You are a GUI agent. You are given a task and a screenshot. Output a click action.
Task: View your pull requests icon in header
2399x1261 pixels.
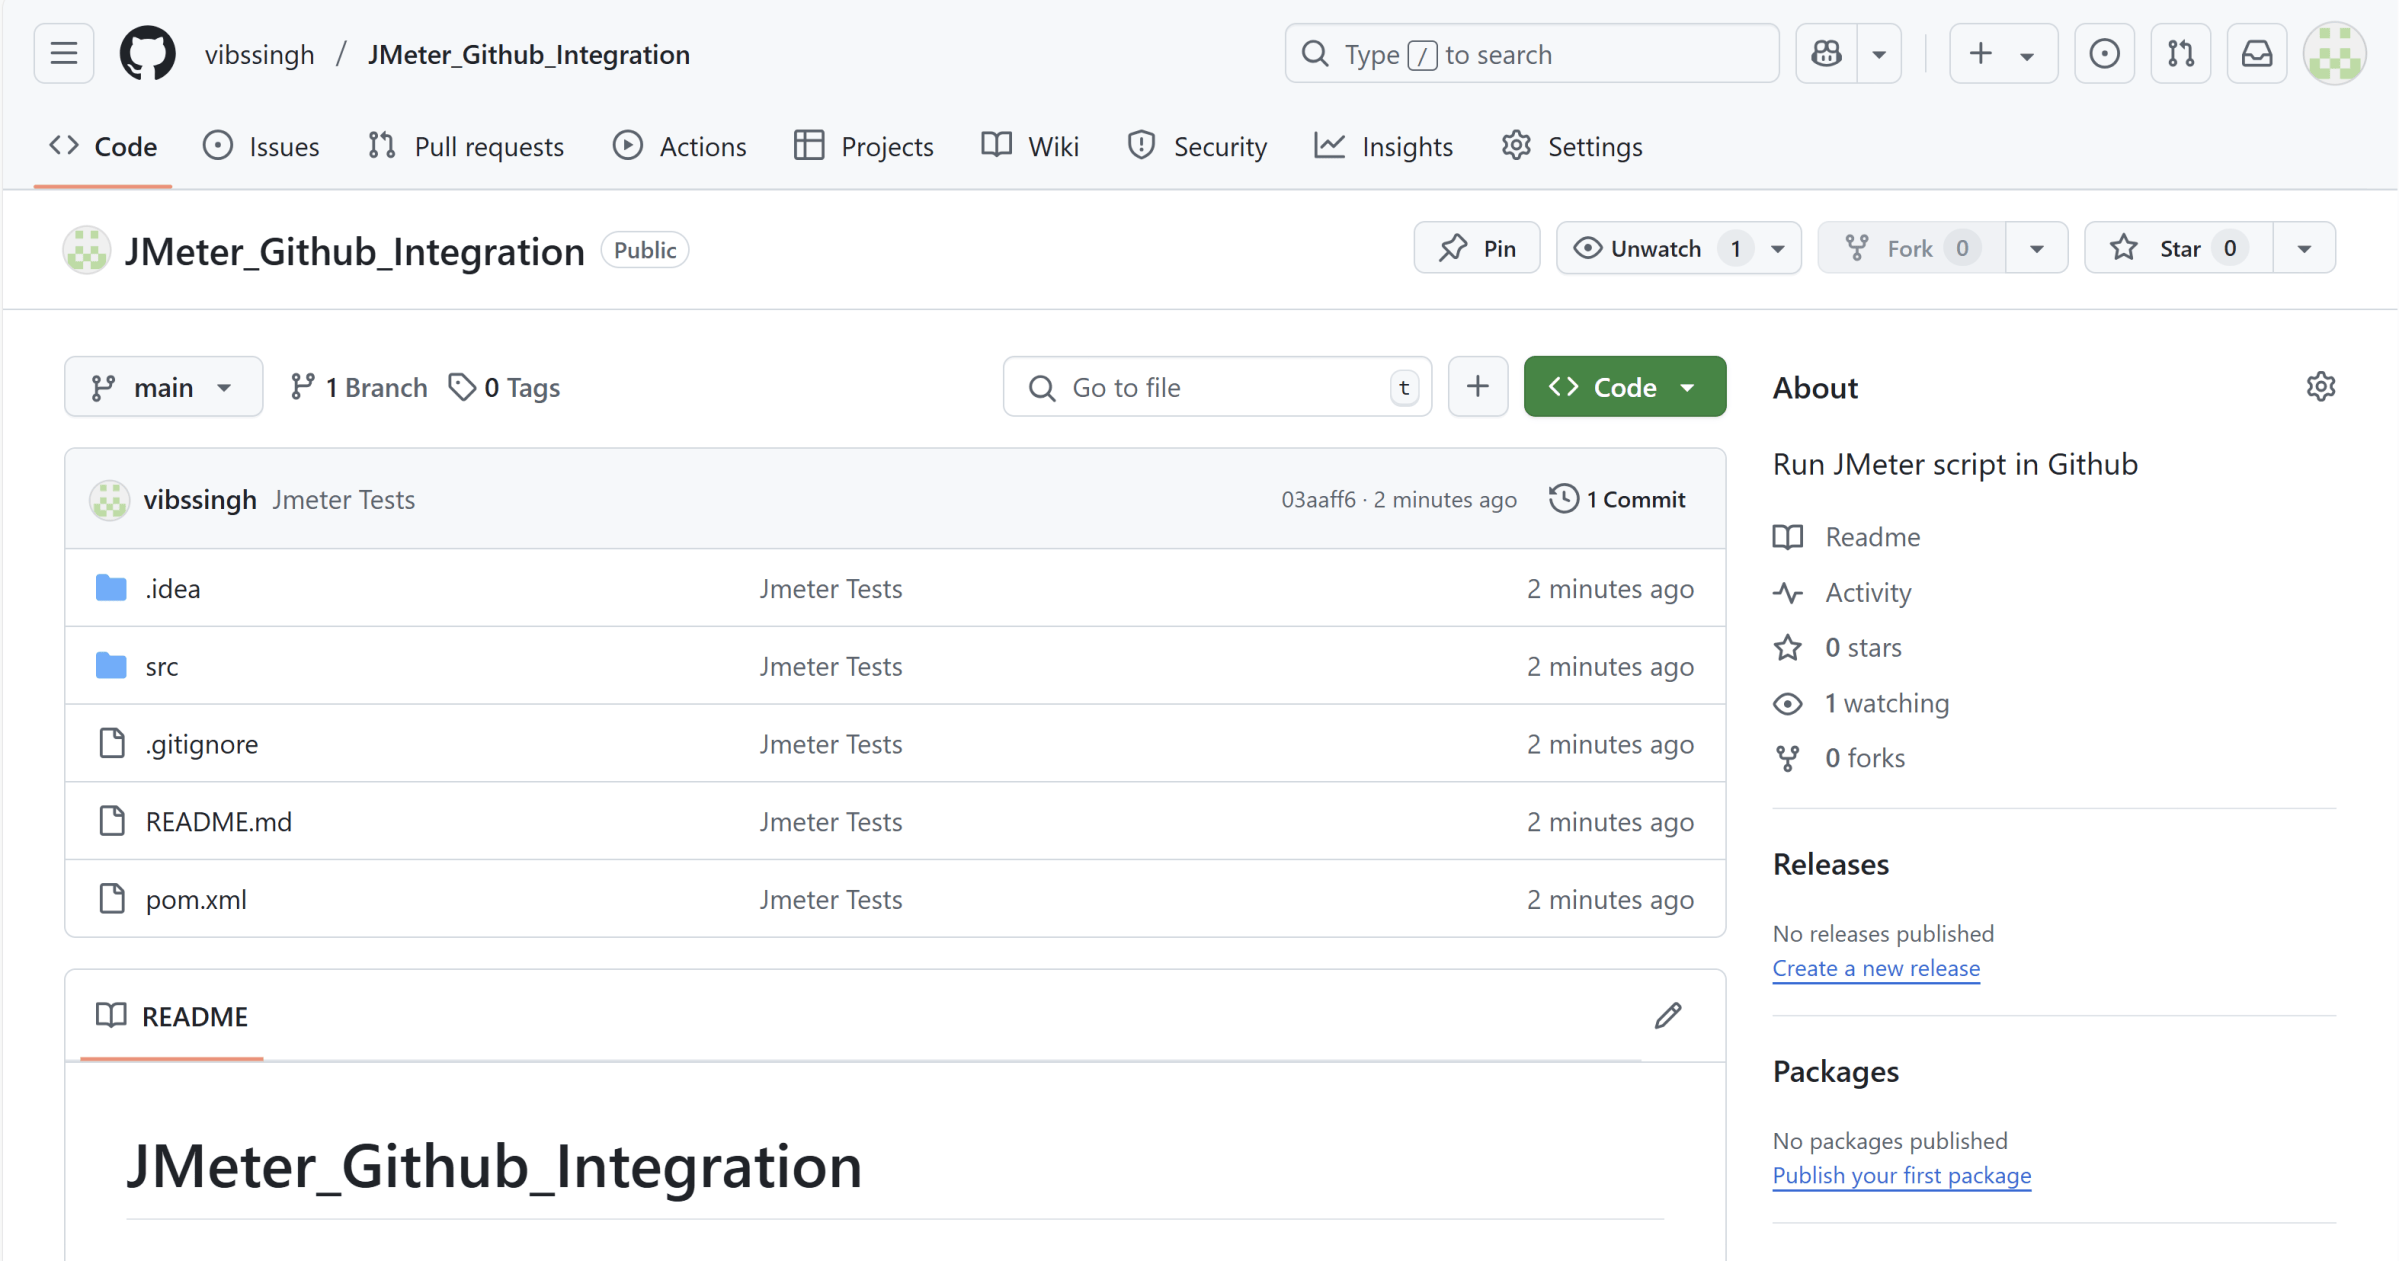click(x=2180, y=53)
